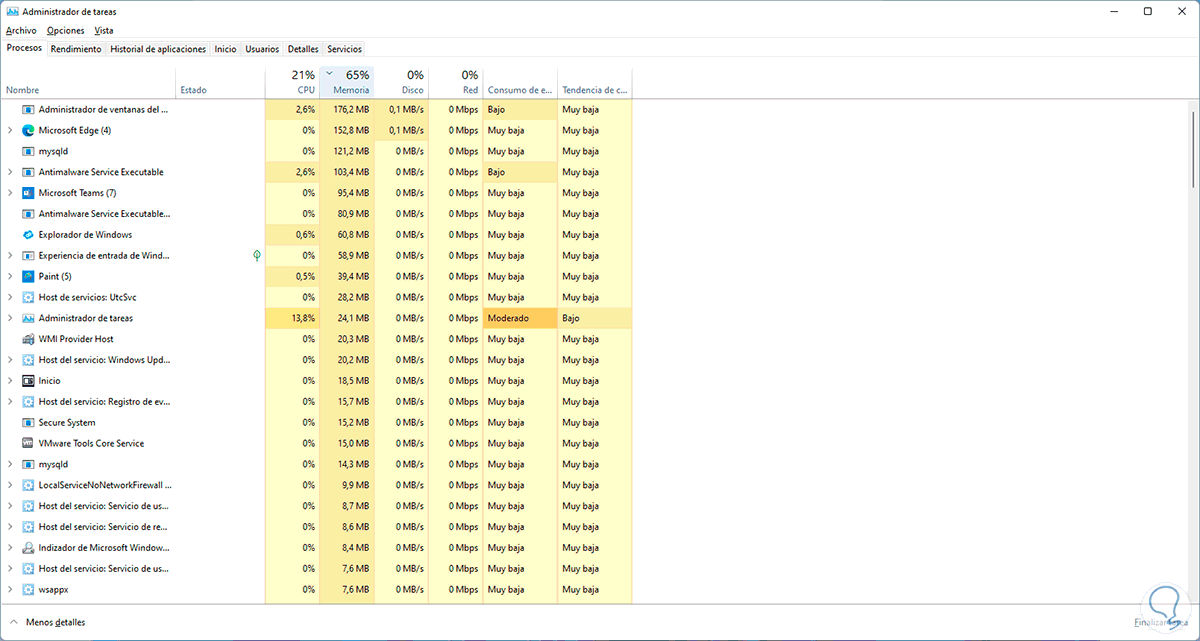Open the Inicio tab in the tab bar

click(226, 49)
